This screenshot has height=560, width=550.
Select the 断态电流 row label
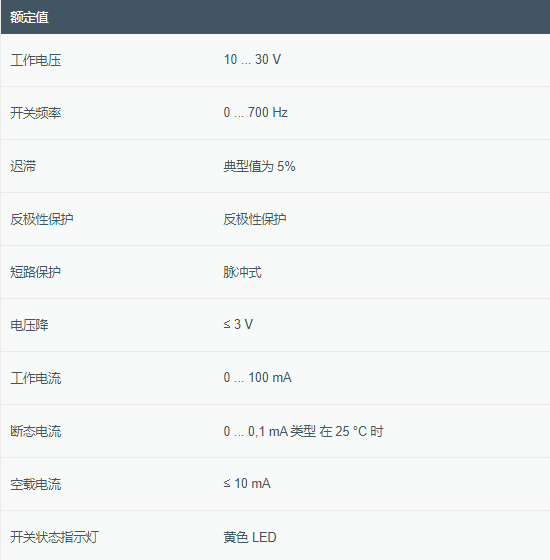[x=35, y=431]
